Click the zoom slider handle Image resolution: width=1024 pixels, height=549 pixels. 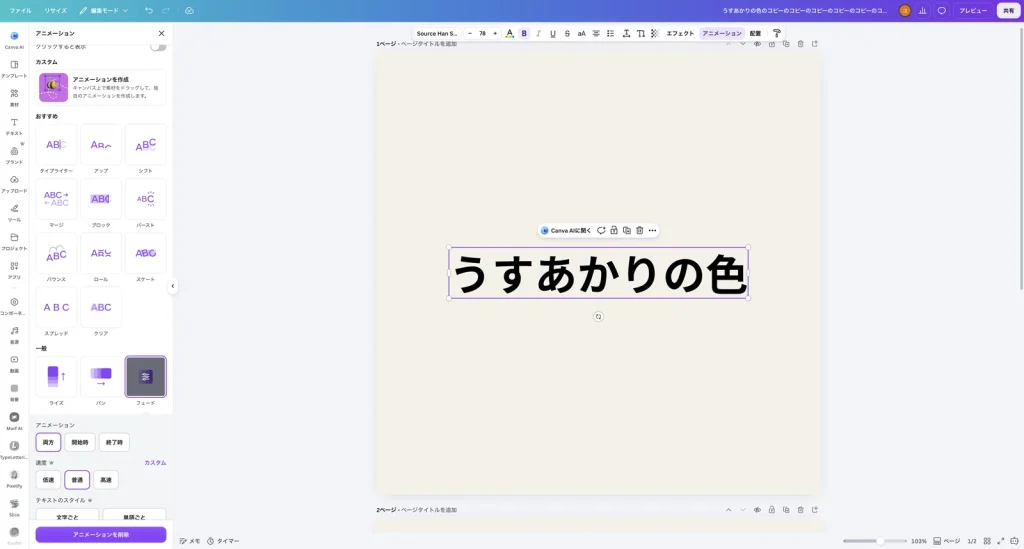pyautogui.click(x=880, y=541)
